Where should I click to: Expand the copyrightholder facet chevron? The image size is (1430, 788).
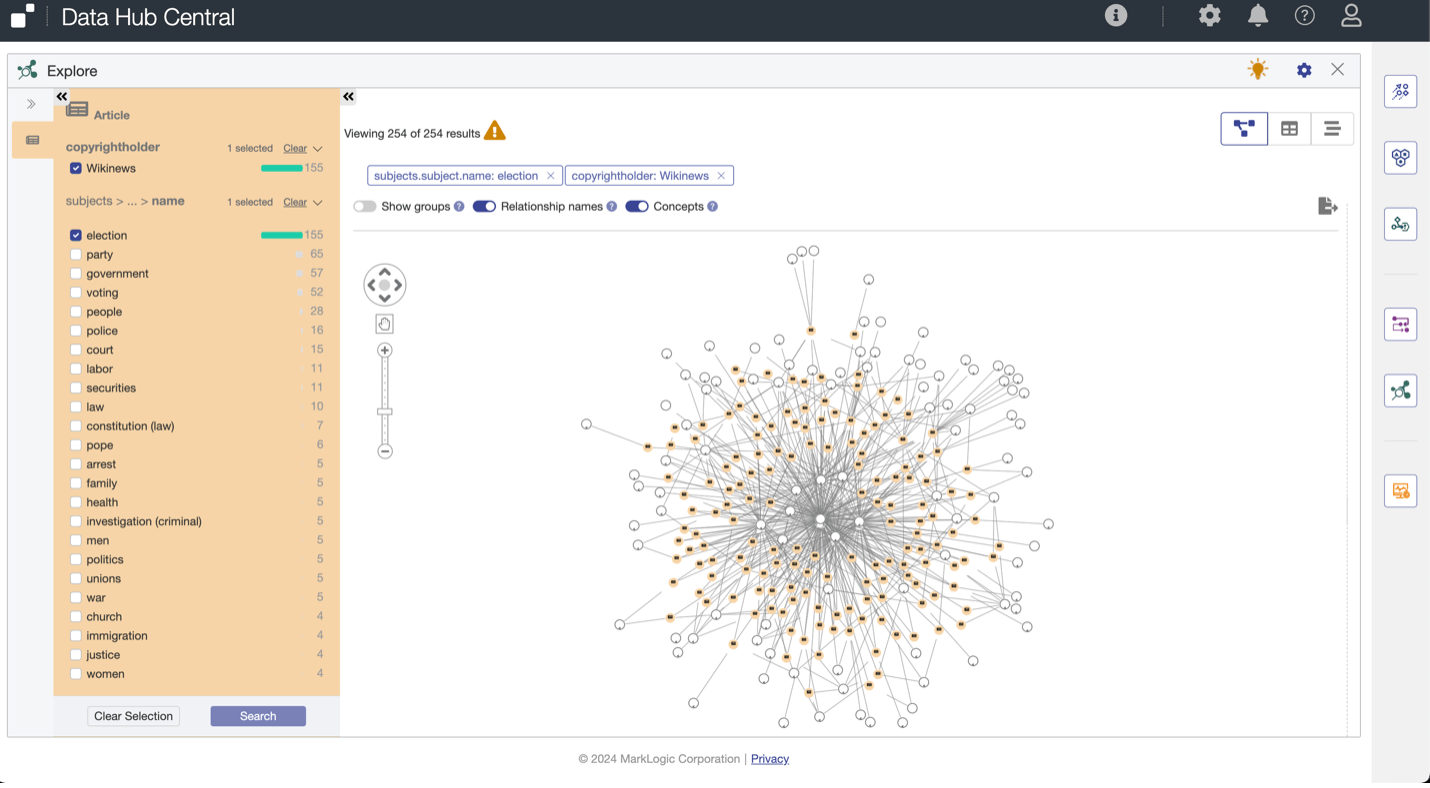point(318,149)
